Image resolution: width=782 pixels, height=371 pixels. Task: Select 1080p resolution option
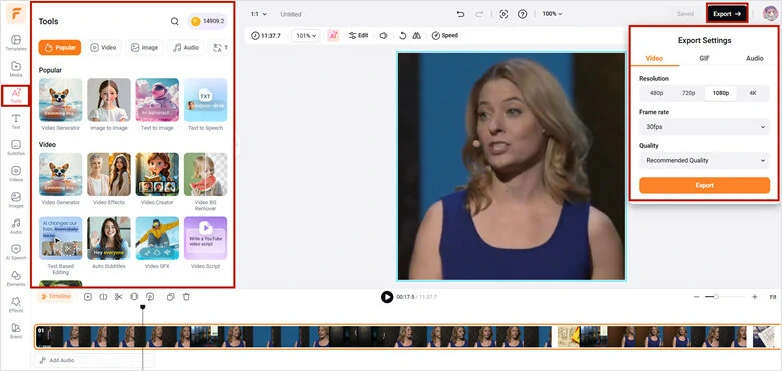pos(721,93)
